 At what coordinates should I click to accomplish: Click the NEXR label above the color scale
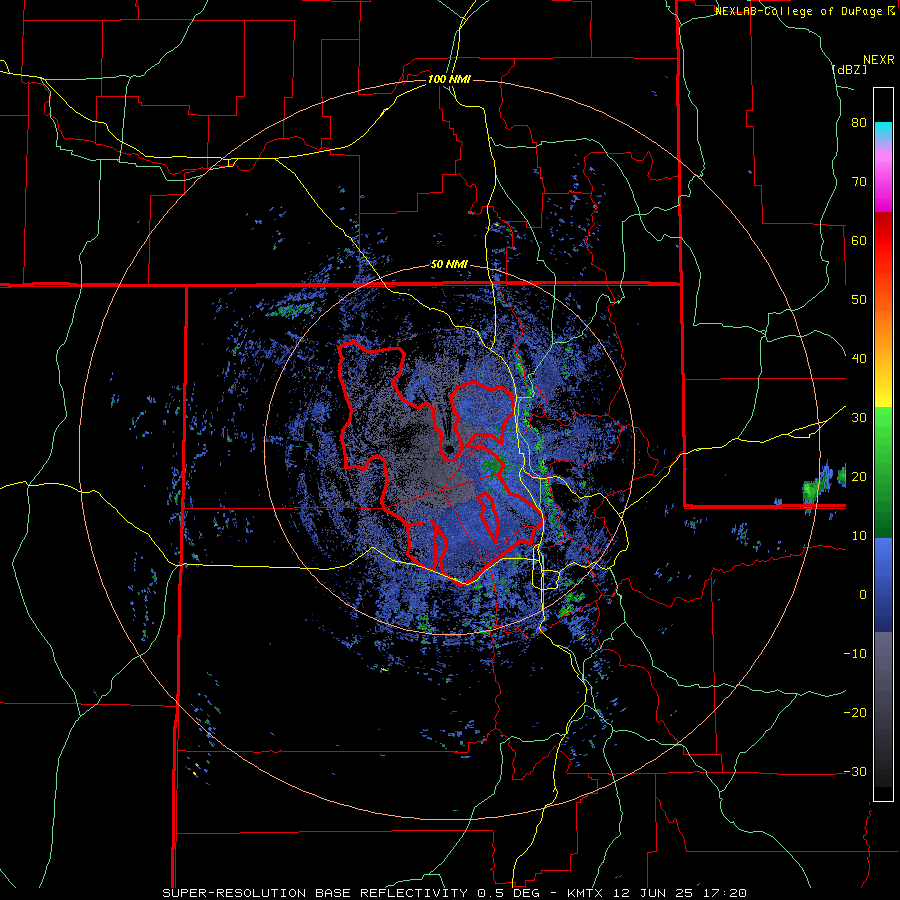tap(879, 60)
